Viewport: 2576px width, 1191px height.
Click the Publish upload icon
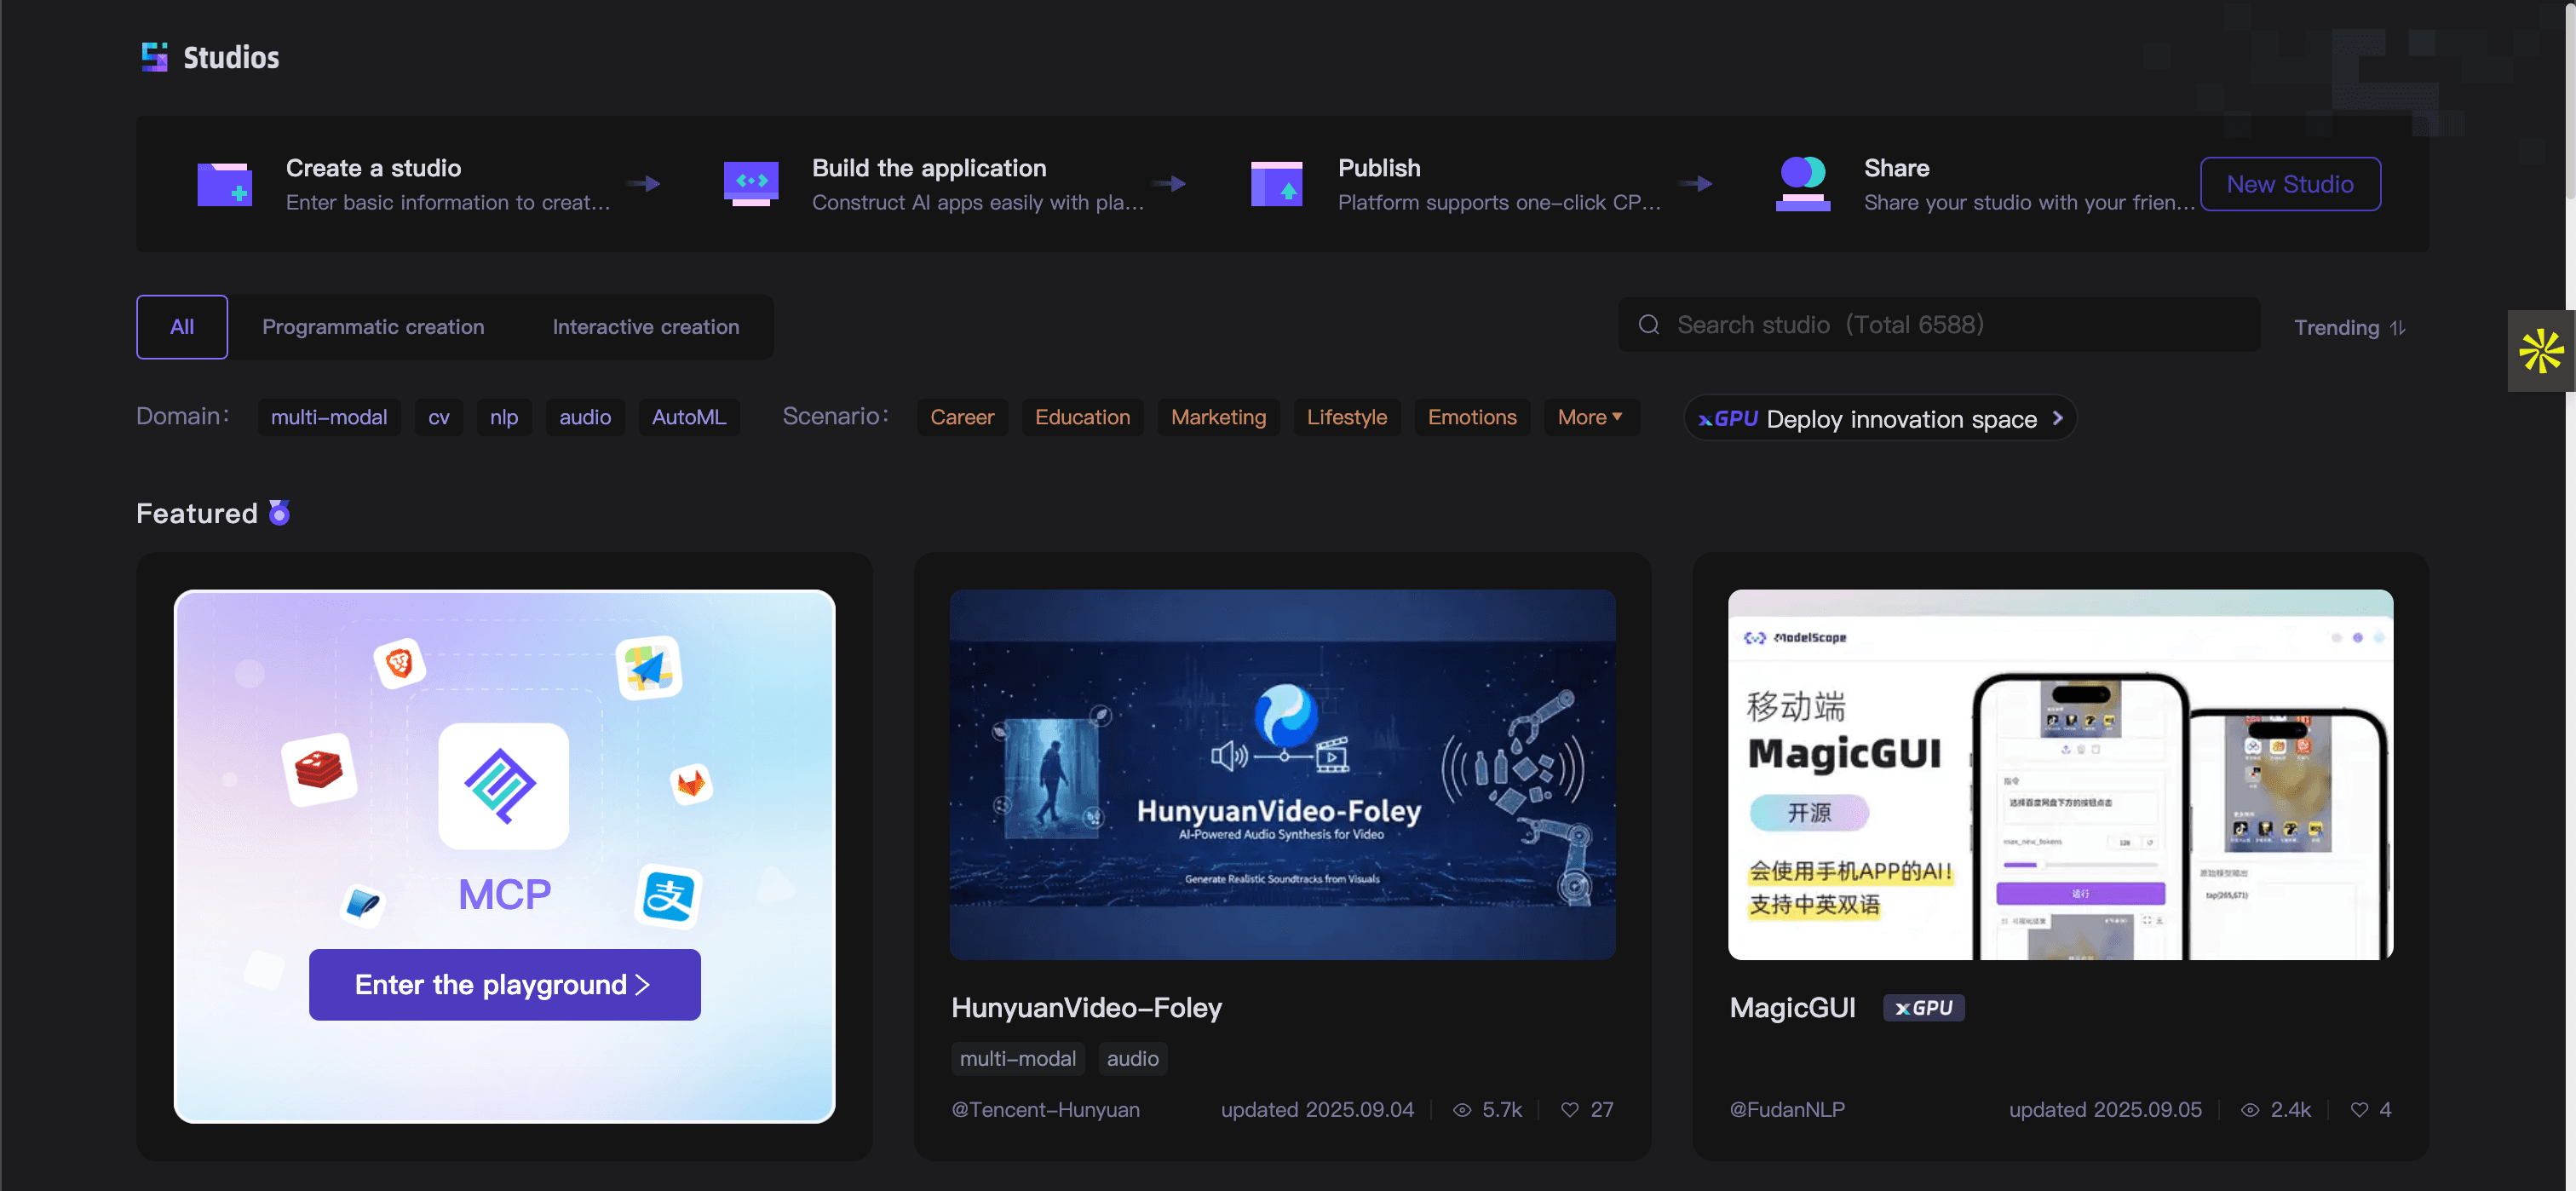click(1277, 184)
